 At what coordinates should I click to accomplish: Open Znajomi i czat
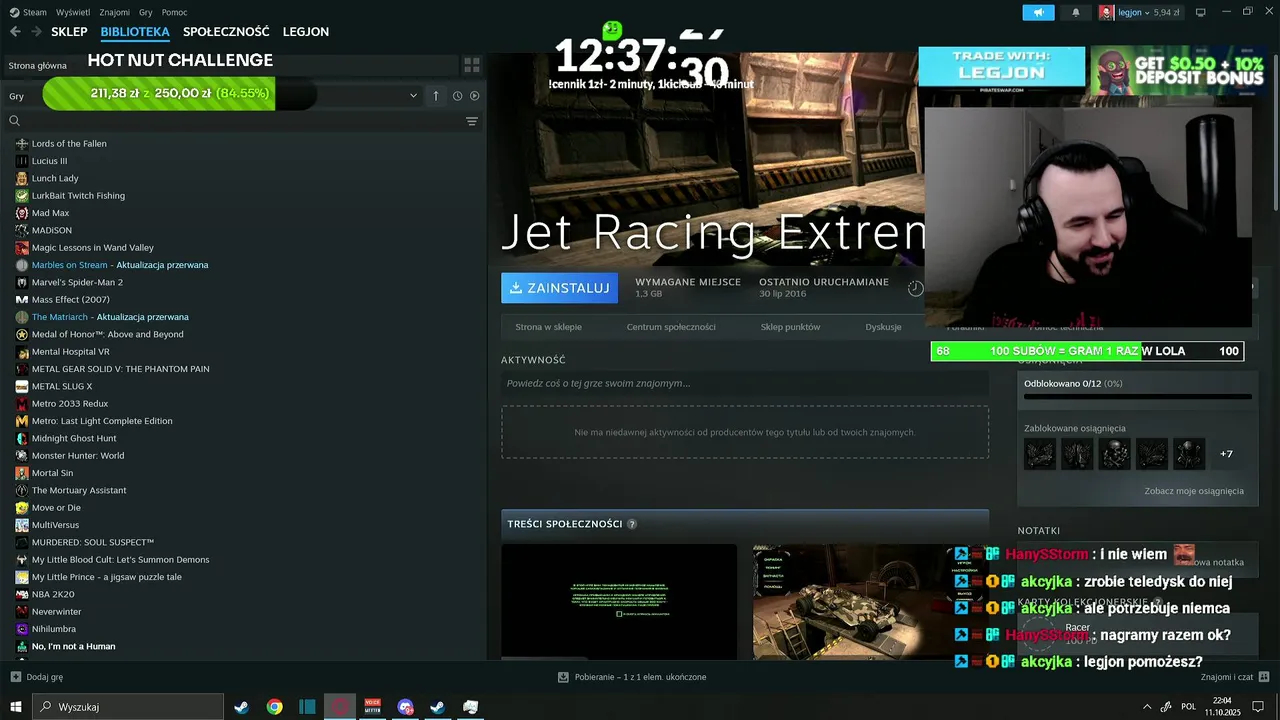[1234, 677]
